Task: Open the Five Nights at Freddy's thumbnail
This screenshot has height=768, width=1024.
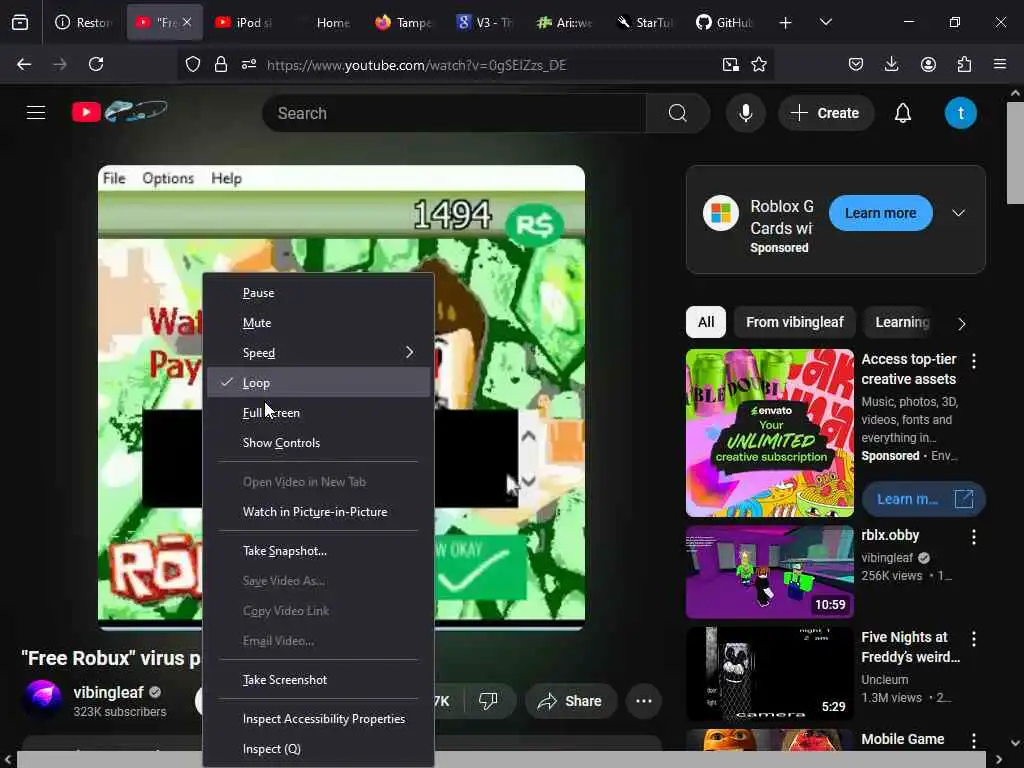Action: tap(770, 673)
